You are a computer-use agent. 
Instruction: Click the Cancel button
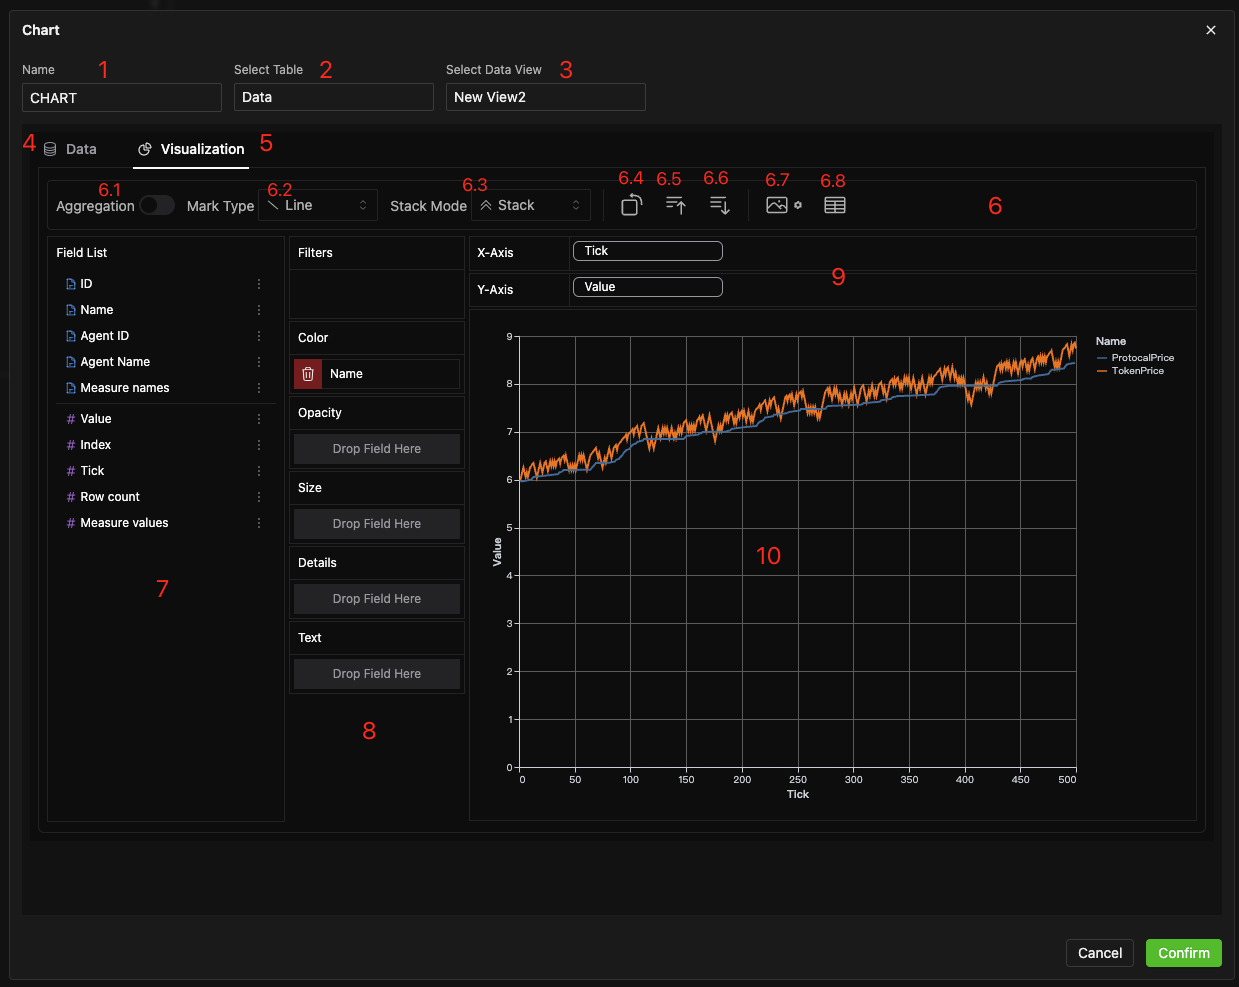point(1099,953)
